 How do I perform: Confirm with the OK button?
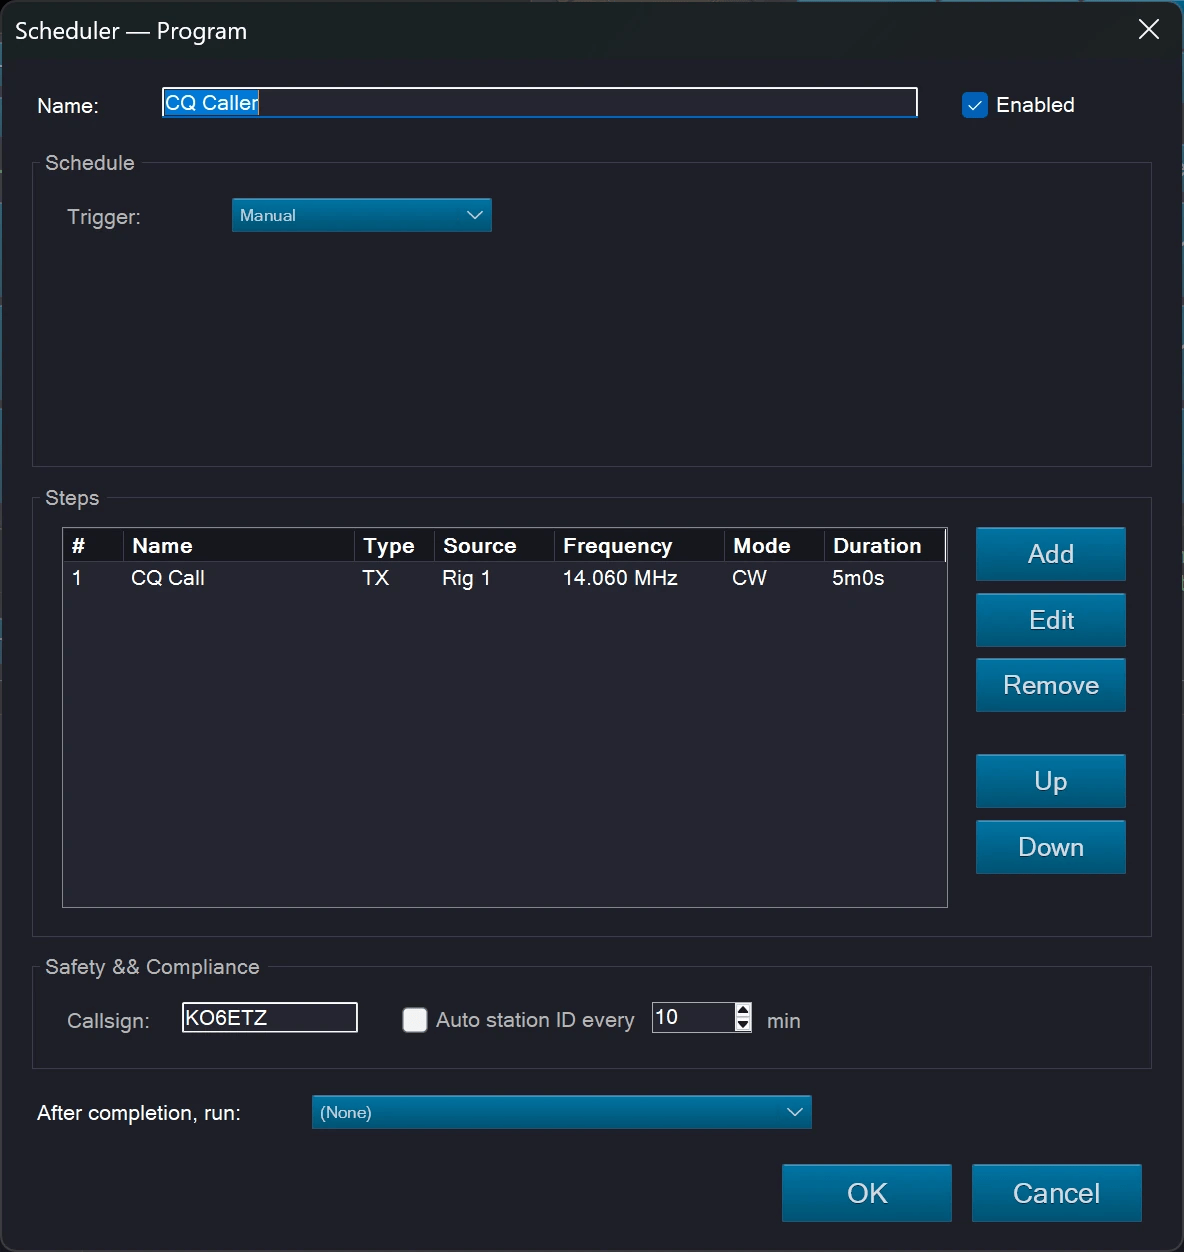[x=867, y=1193]
